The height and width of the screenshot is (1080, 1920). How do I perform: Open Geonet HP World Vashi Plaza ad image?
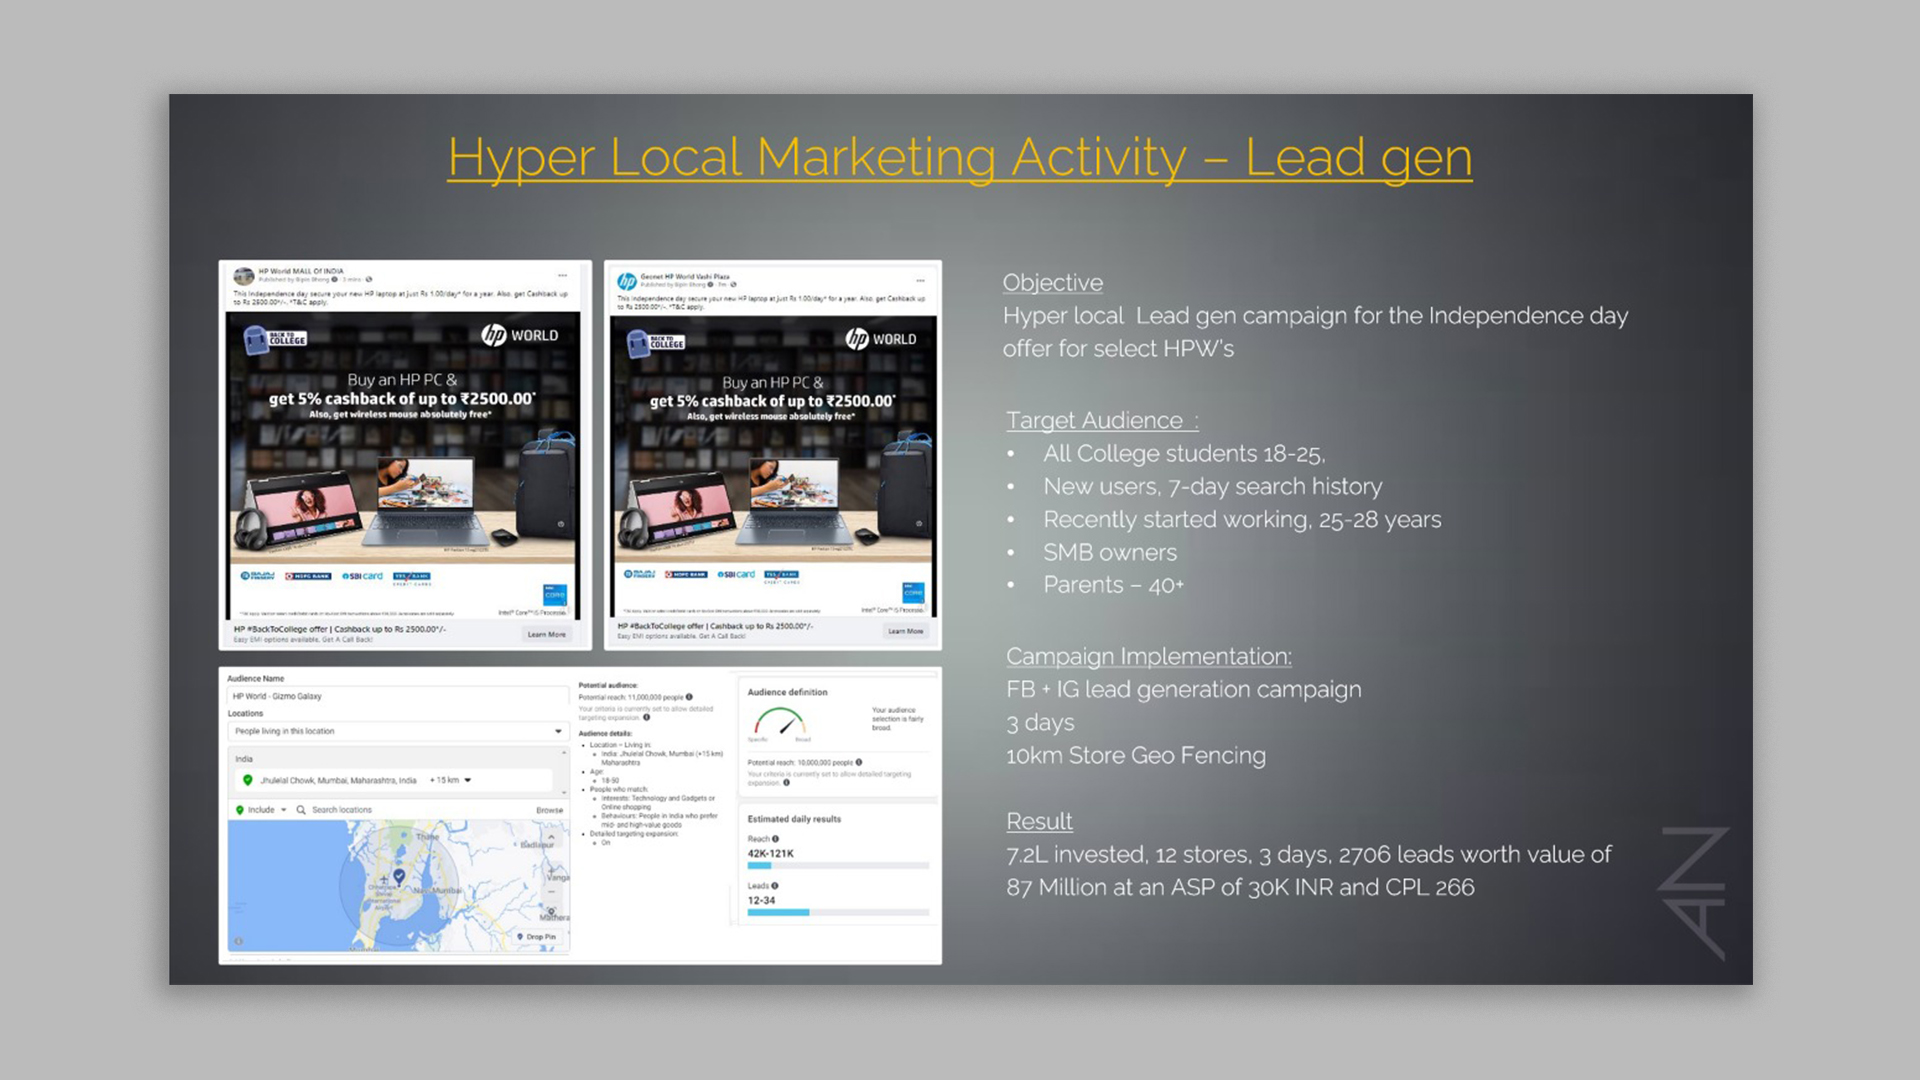[773, 467]
